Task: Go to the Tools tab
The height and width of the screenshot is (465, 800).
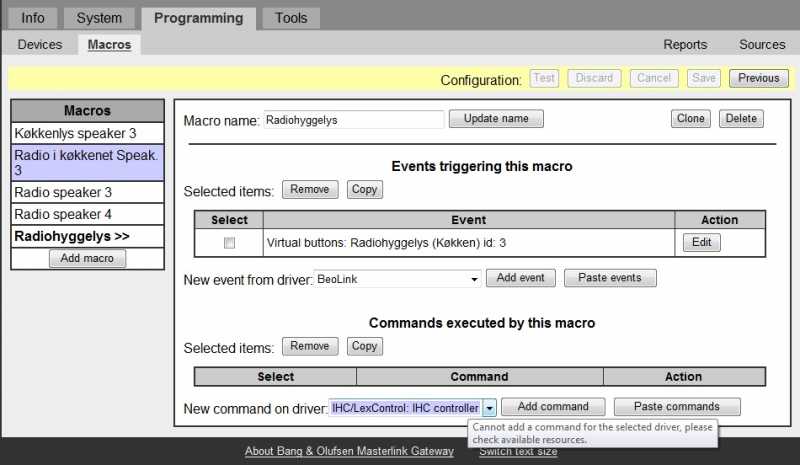Action: (291, 18)
